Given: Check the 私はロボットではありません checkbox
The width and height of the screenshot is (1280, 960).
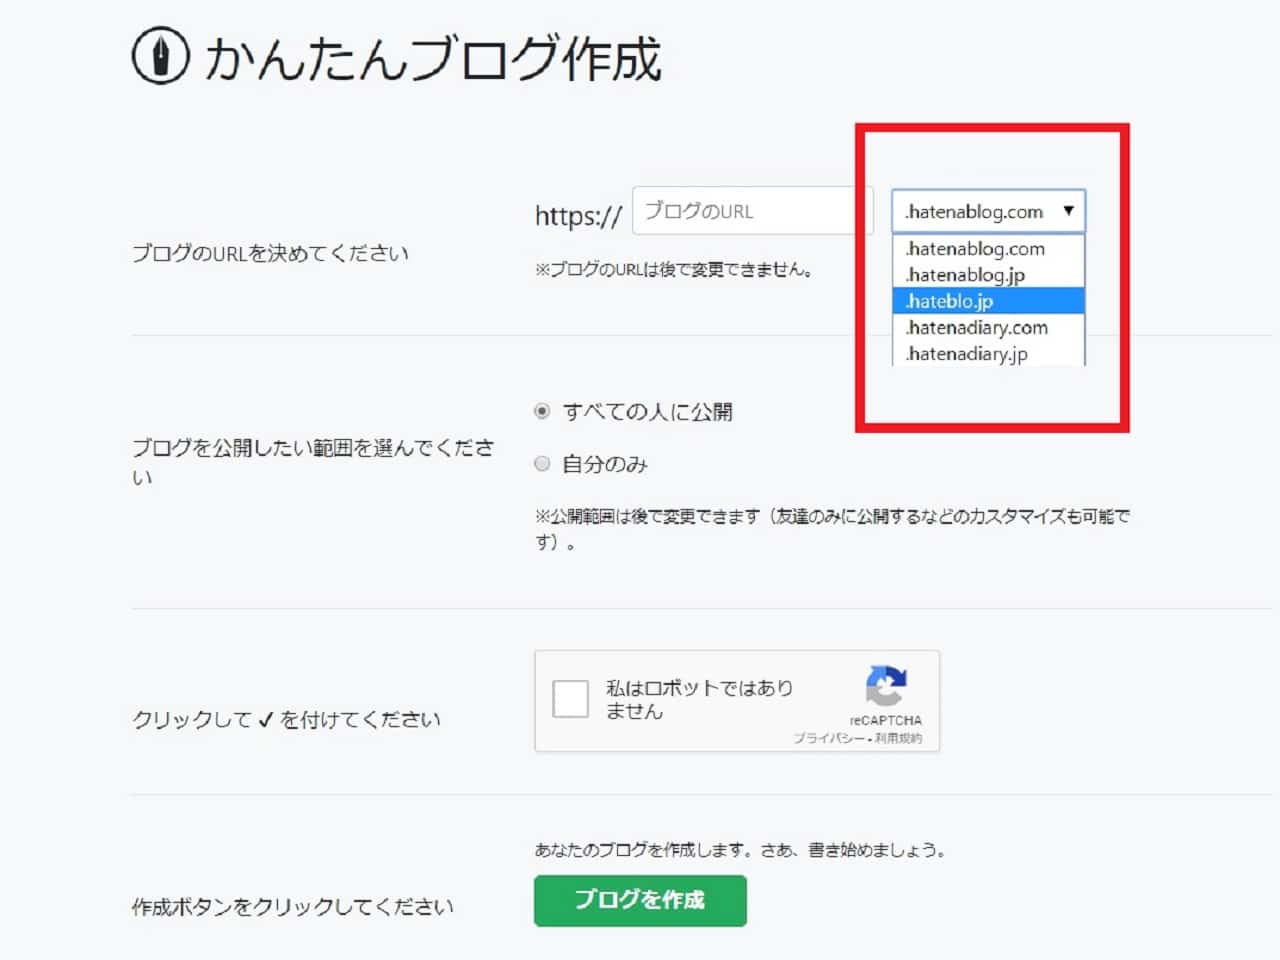Looking at the screenshot, I should point(570,699).
